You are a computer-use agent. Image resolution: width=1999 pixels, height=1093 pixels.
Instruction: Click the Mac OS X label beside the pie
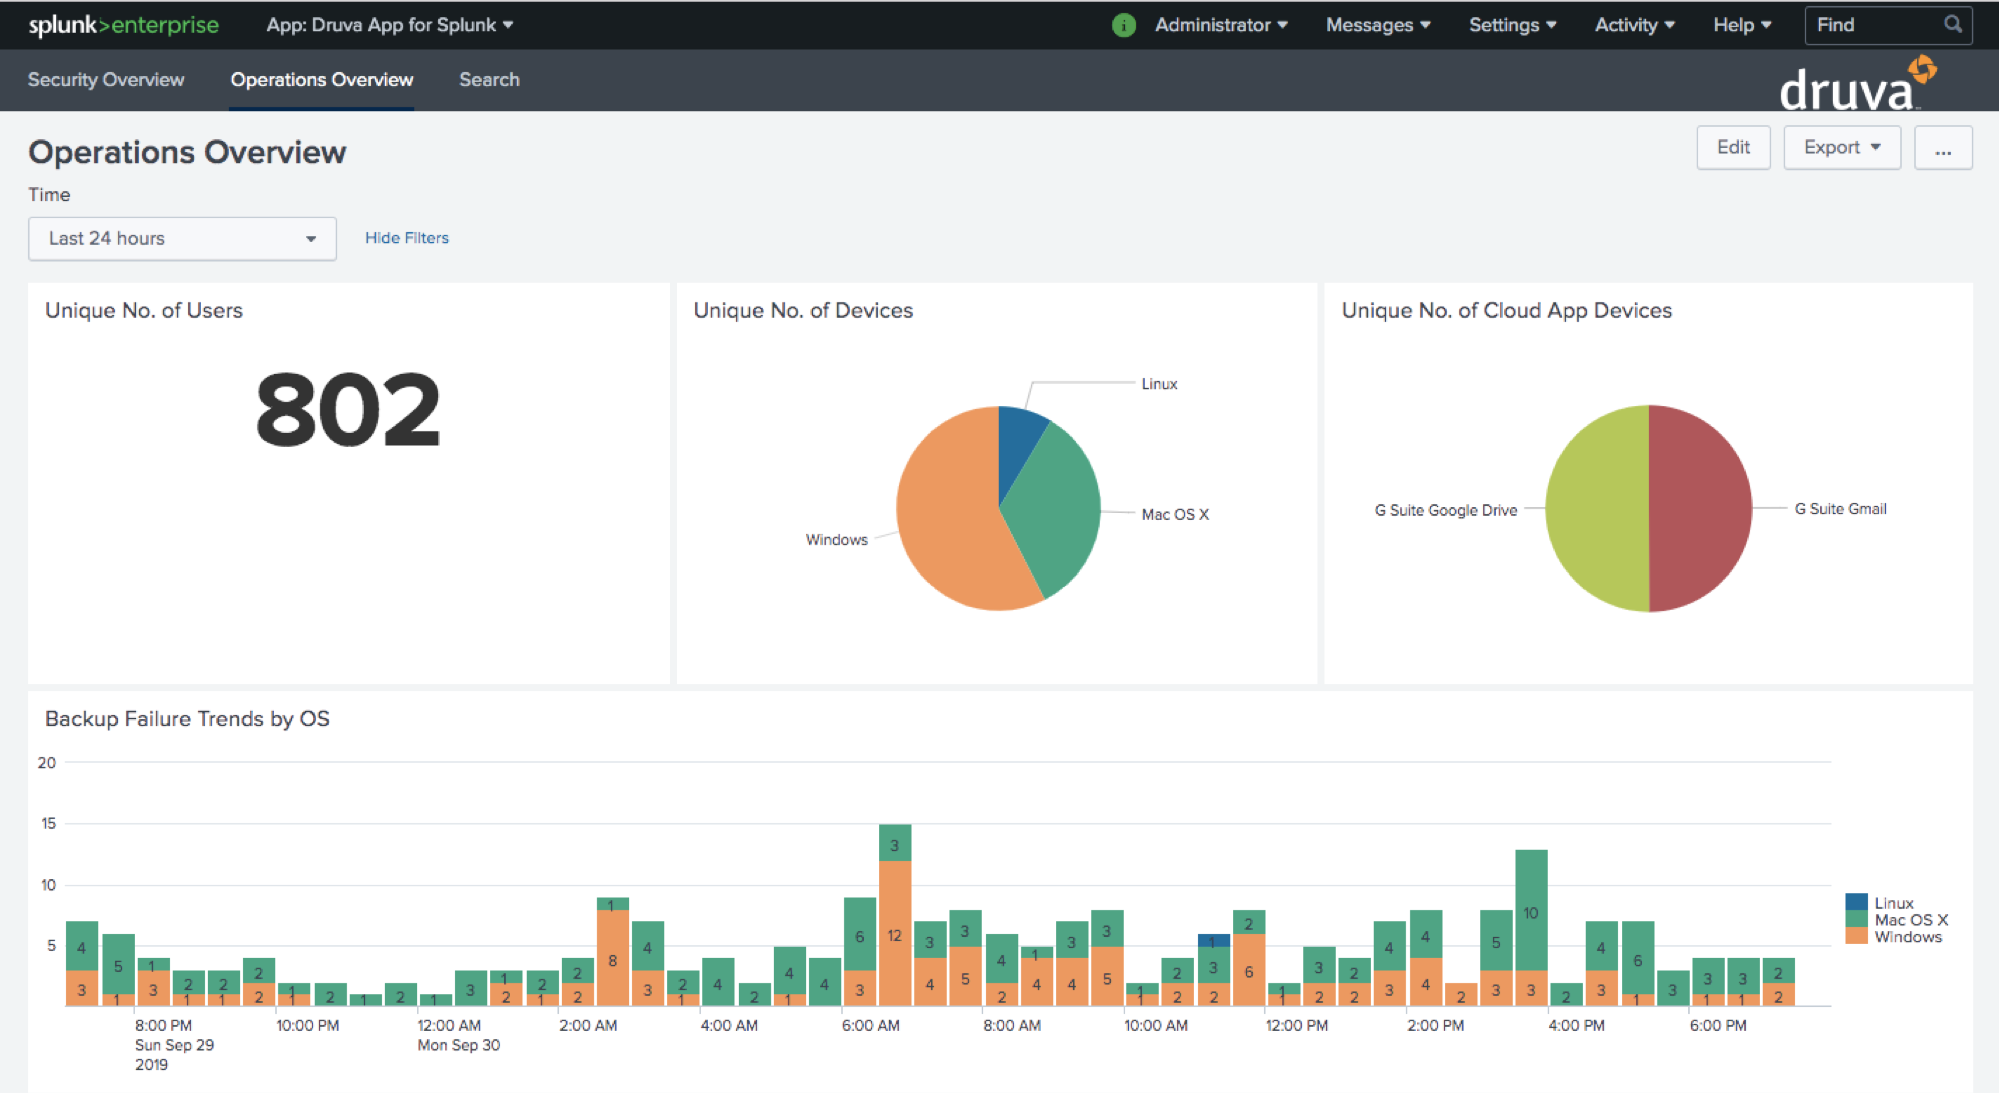pos(1175,515)
